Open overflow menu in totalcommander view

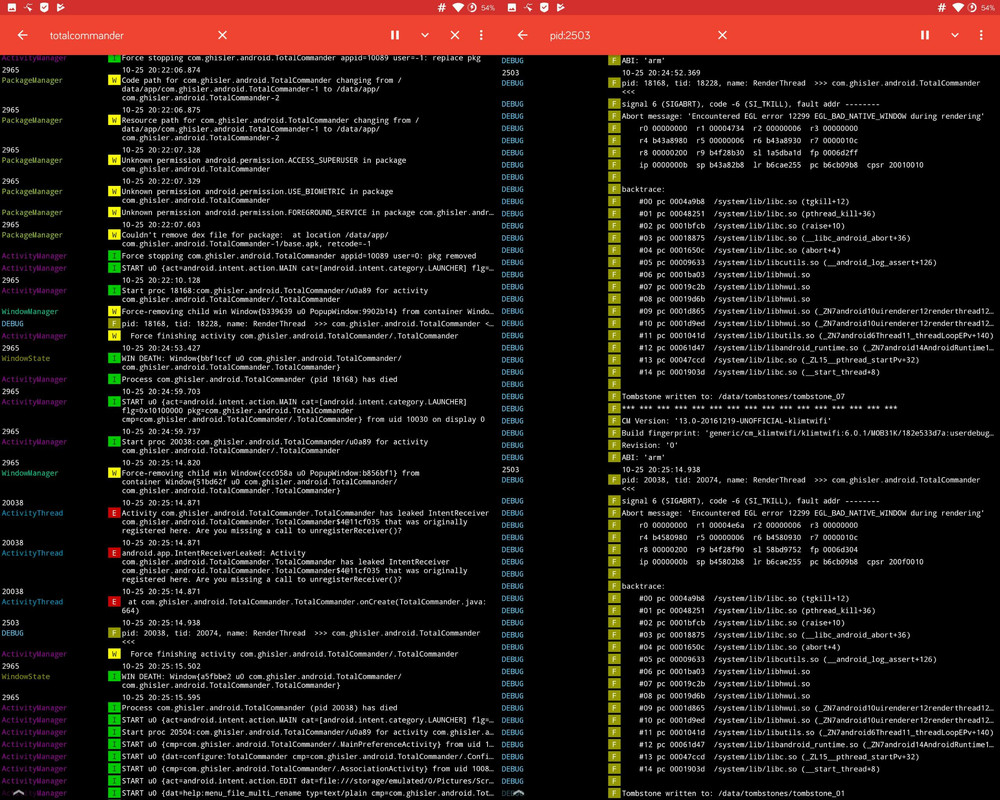coord(481,35)
